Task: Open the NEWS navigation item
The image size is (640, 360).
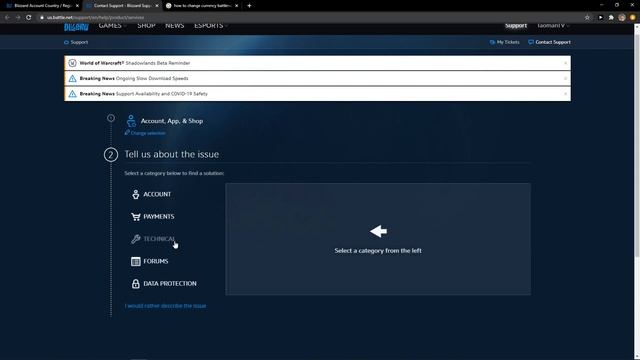Action: [x=175, y=26]
